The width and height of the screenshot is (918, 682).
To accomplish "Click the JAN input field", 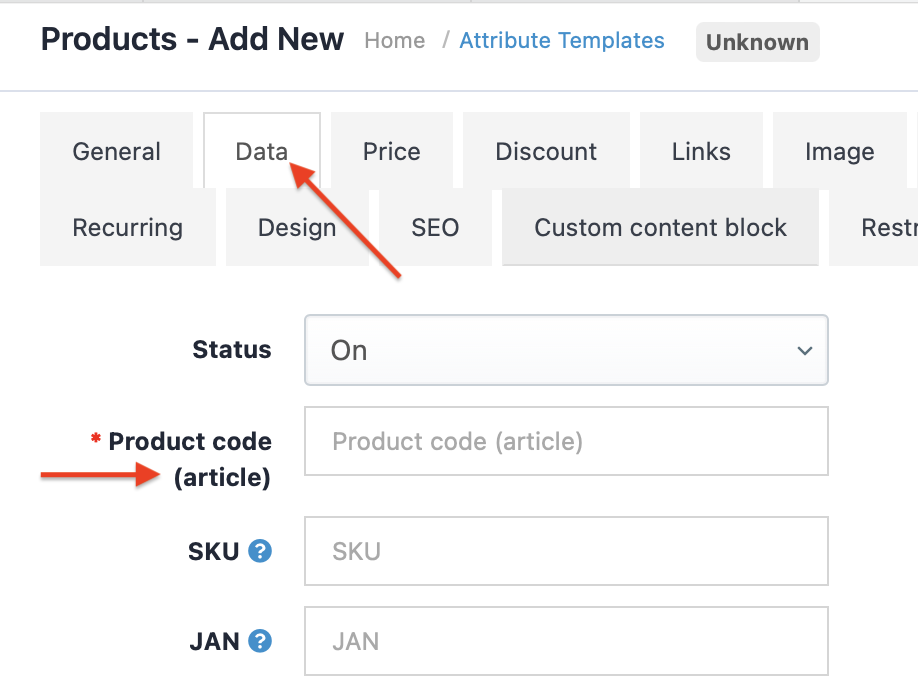I will point(566,641).
